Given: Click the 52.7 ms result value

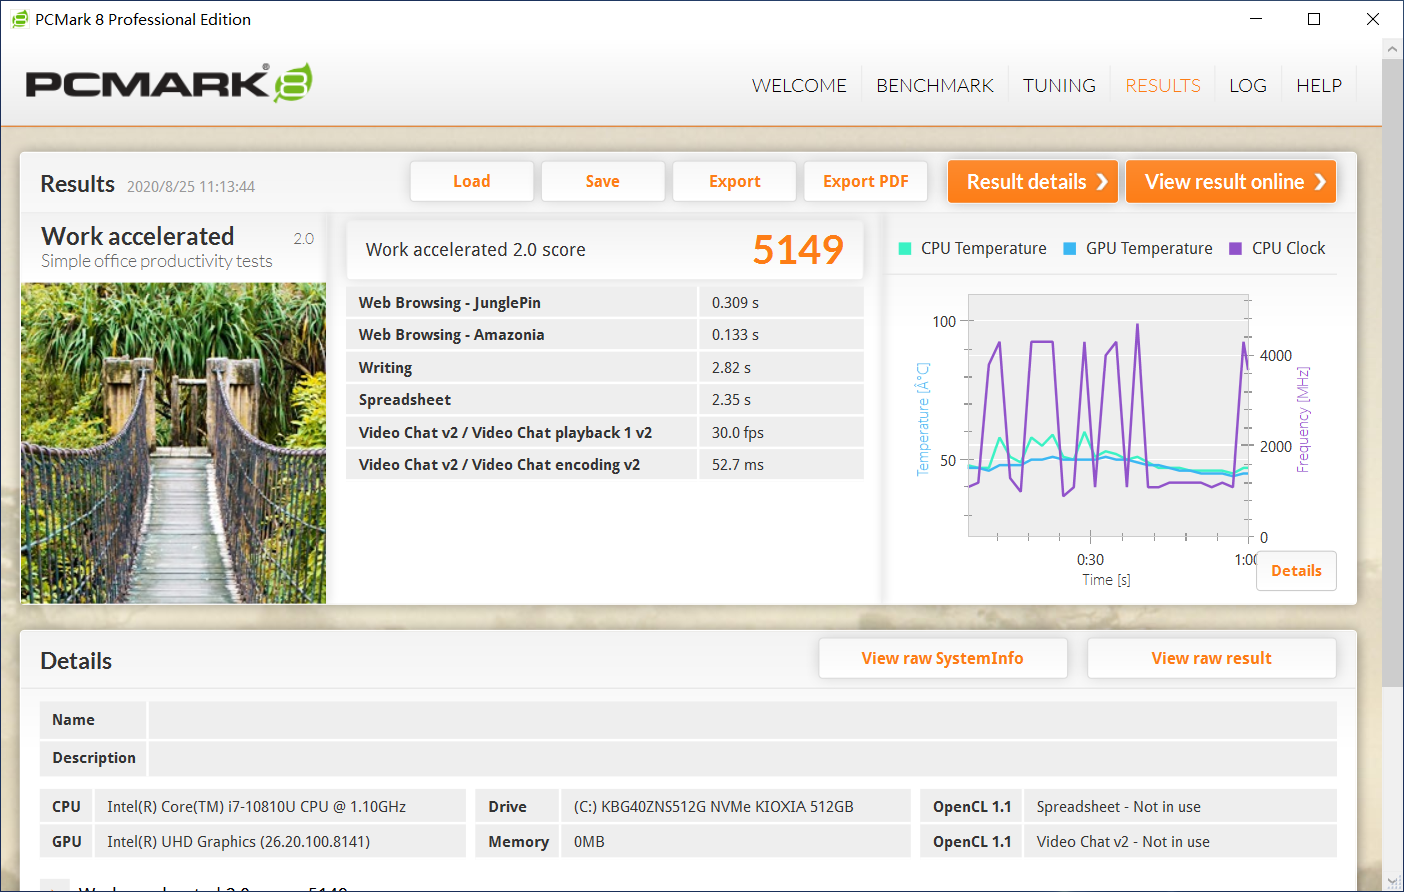Looking at the screenshot, I should coord(738,465).
